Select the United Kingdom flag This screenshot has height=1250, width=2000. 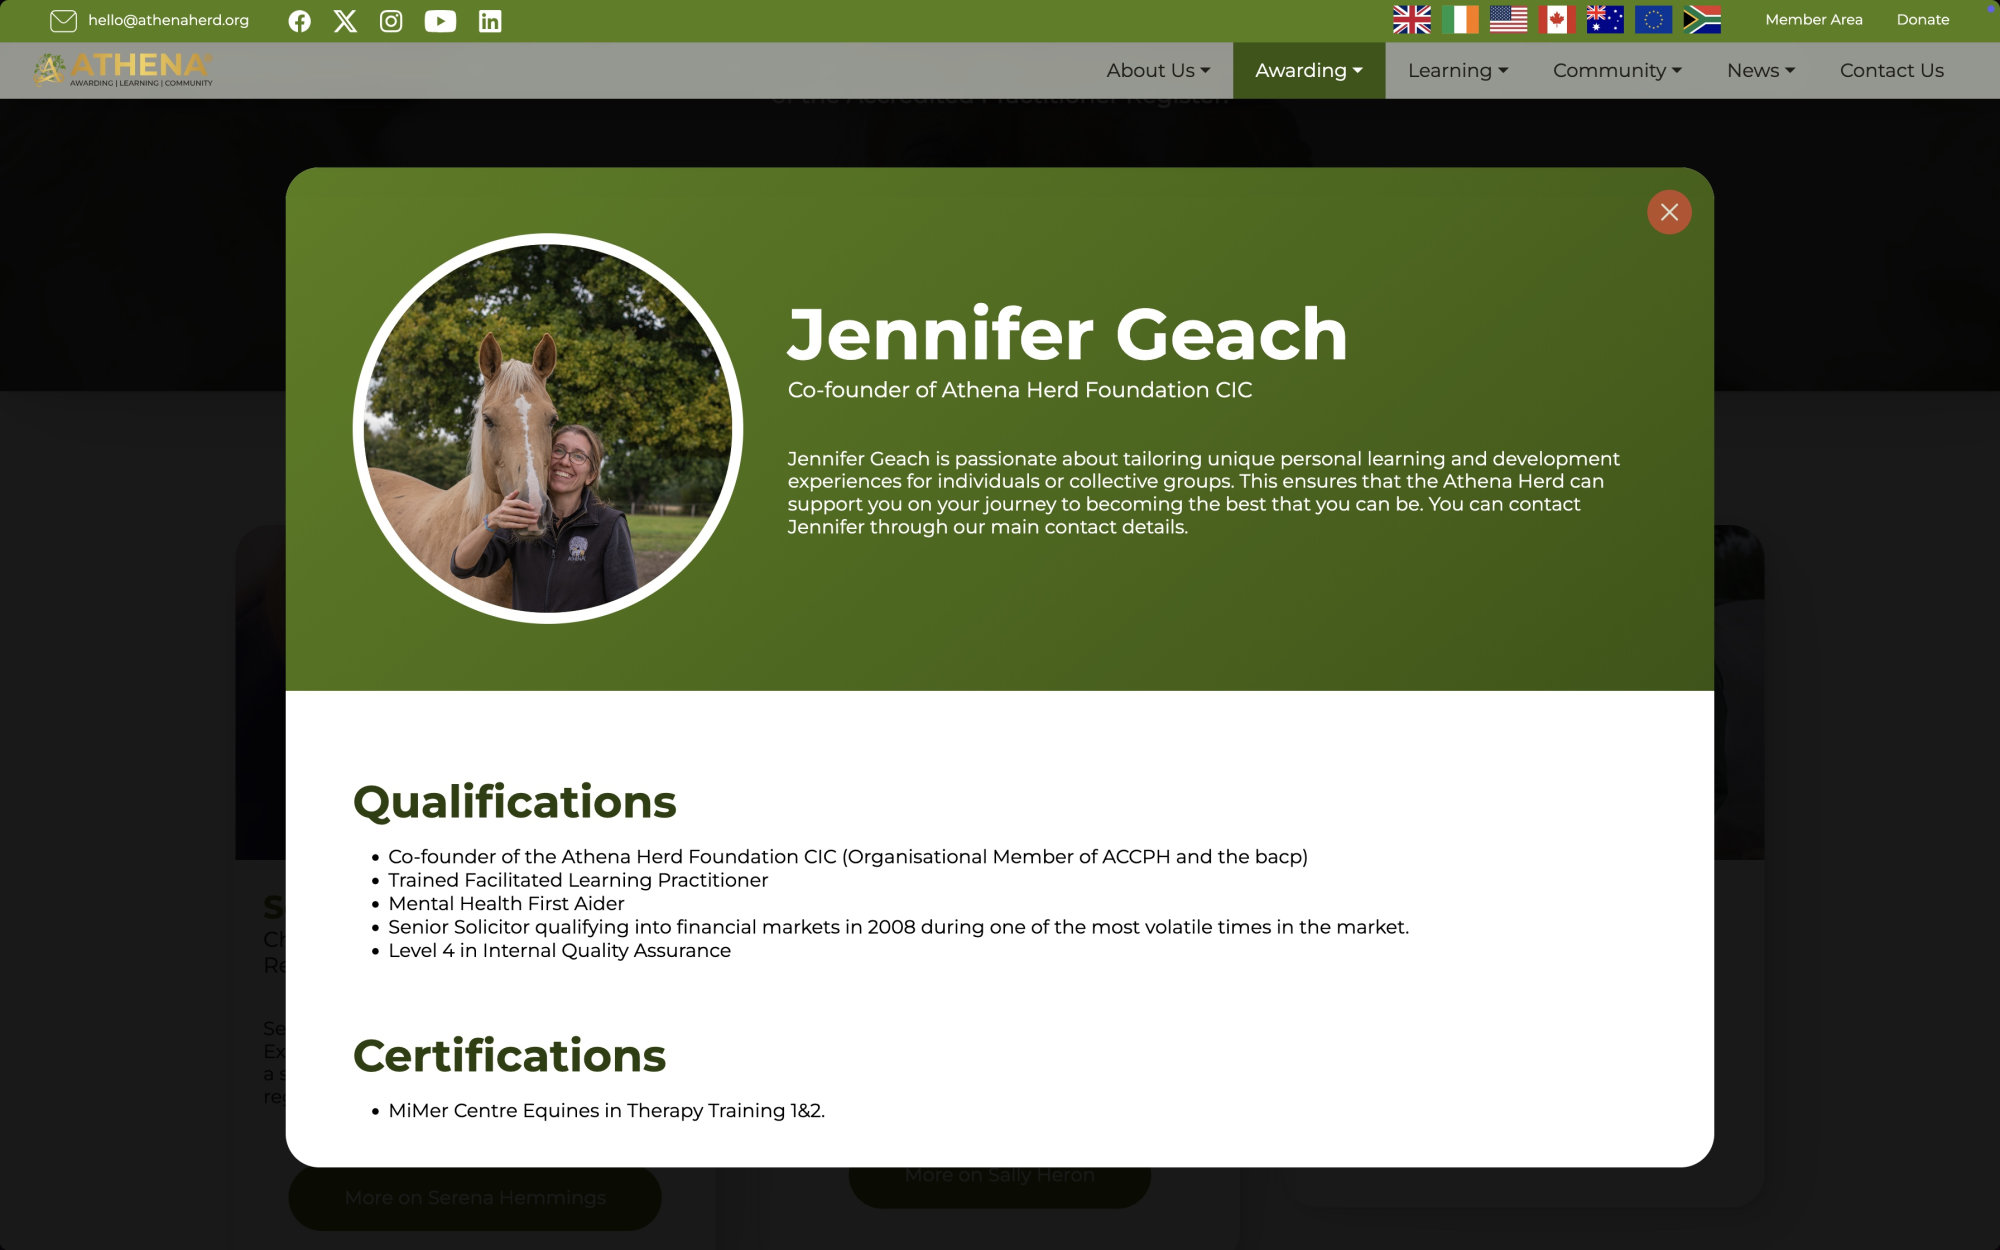click(1412, 20)
